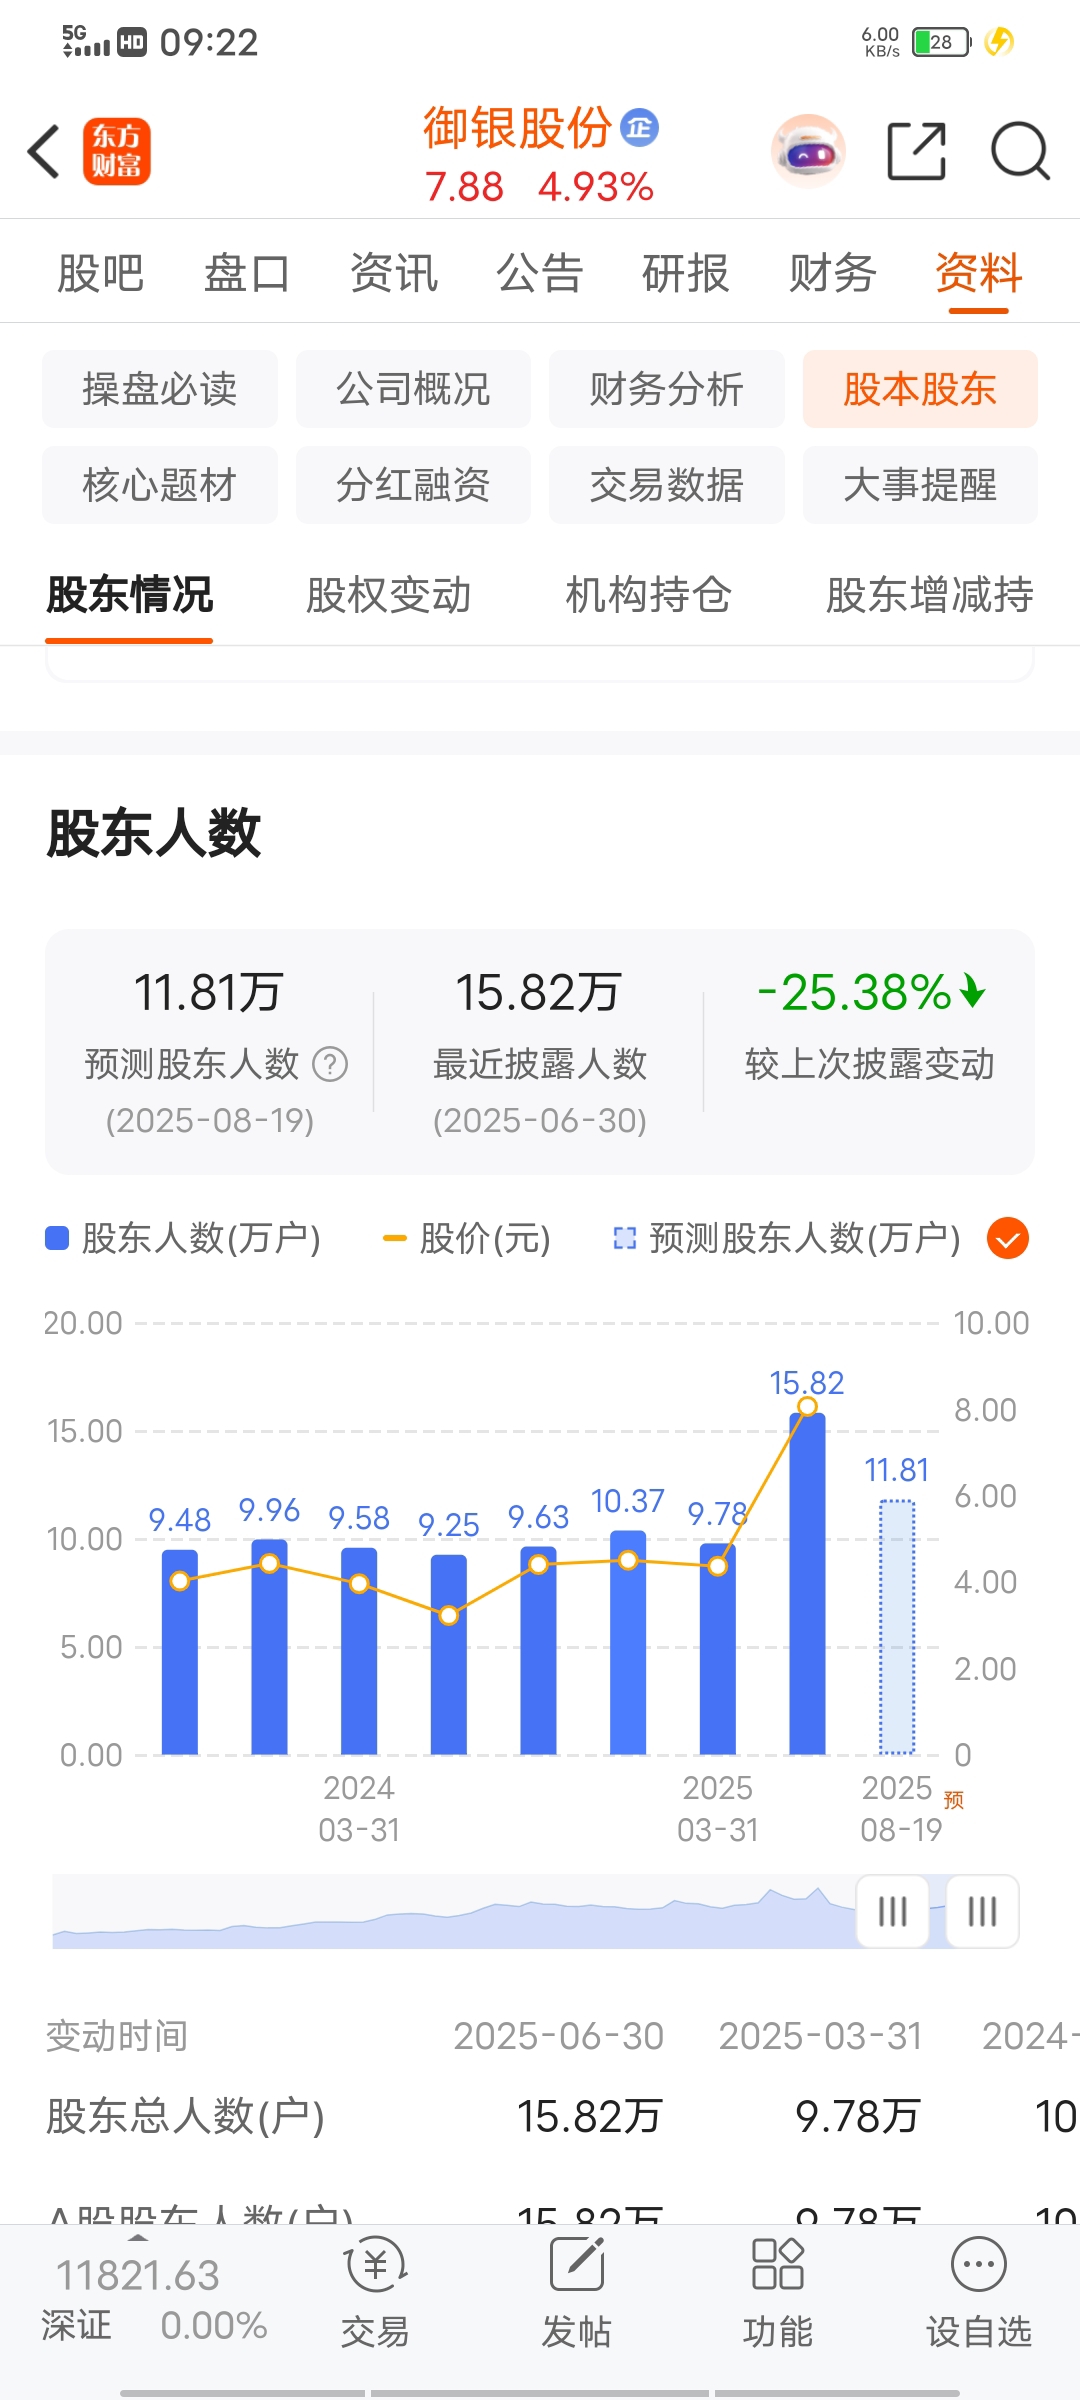The image size is (1080, 2400).
Task: Toggle the 预测股东人数(万户) legend item
Action: point(787,1239)
